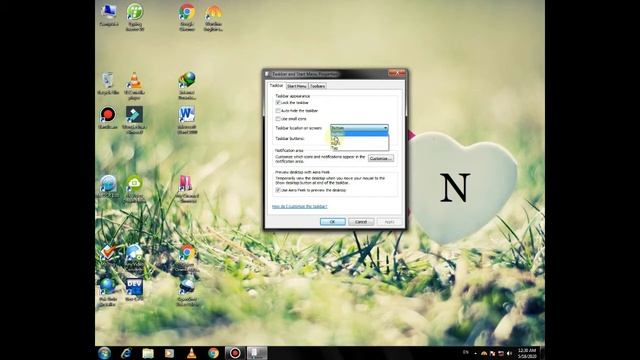Click the Windows Start orb
640x360 pixels.
(104, 353)
